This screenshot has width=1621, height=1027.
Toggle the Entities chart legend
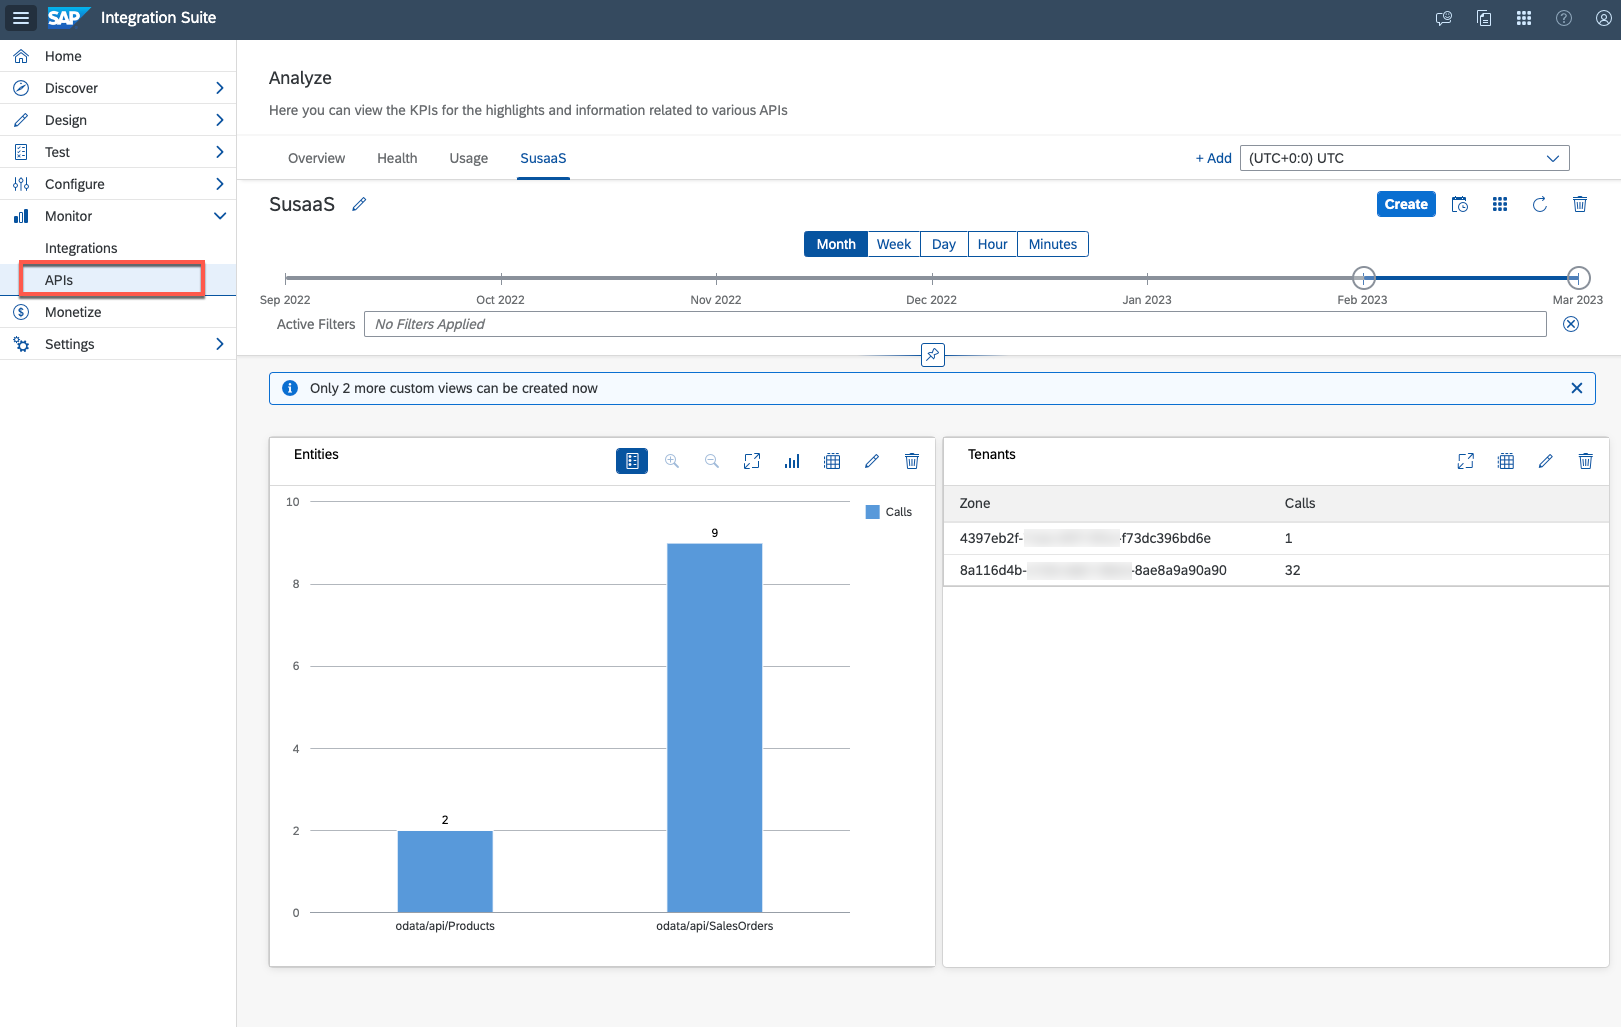coord(632,461)
